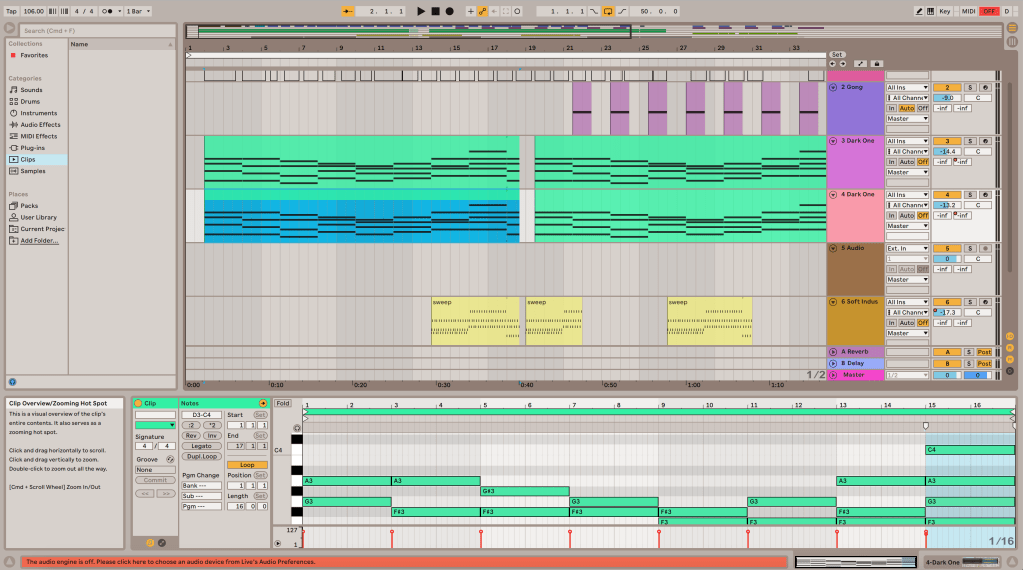Enable Draw Mode pencil icon
Image resolution: width=1023 pixels, height=570 pixels.
(x=920, y=11)
